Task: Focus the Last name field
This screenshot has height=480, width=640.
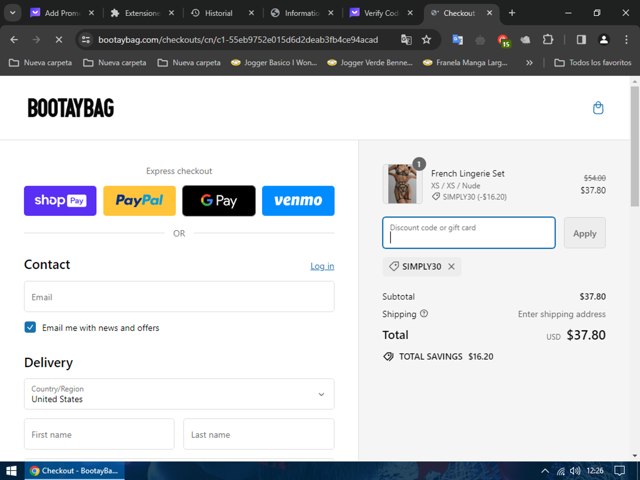Action: point(259,434)
